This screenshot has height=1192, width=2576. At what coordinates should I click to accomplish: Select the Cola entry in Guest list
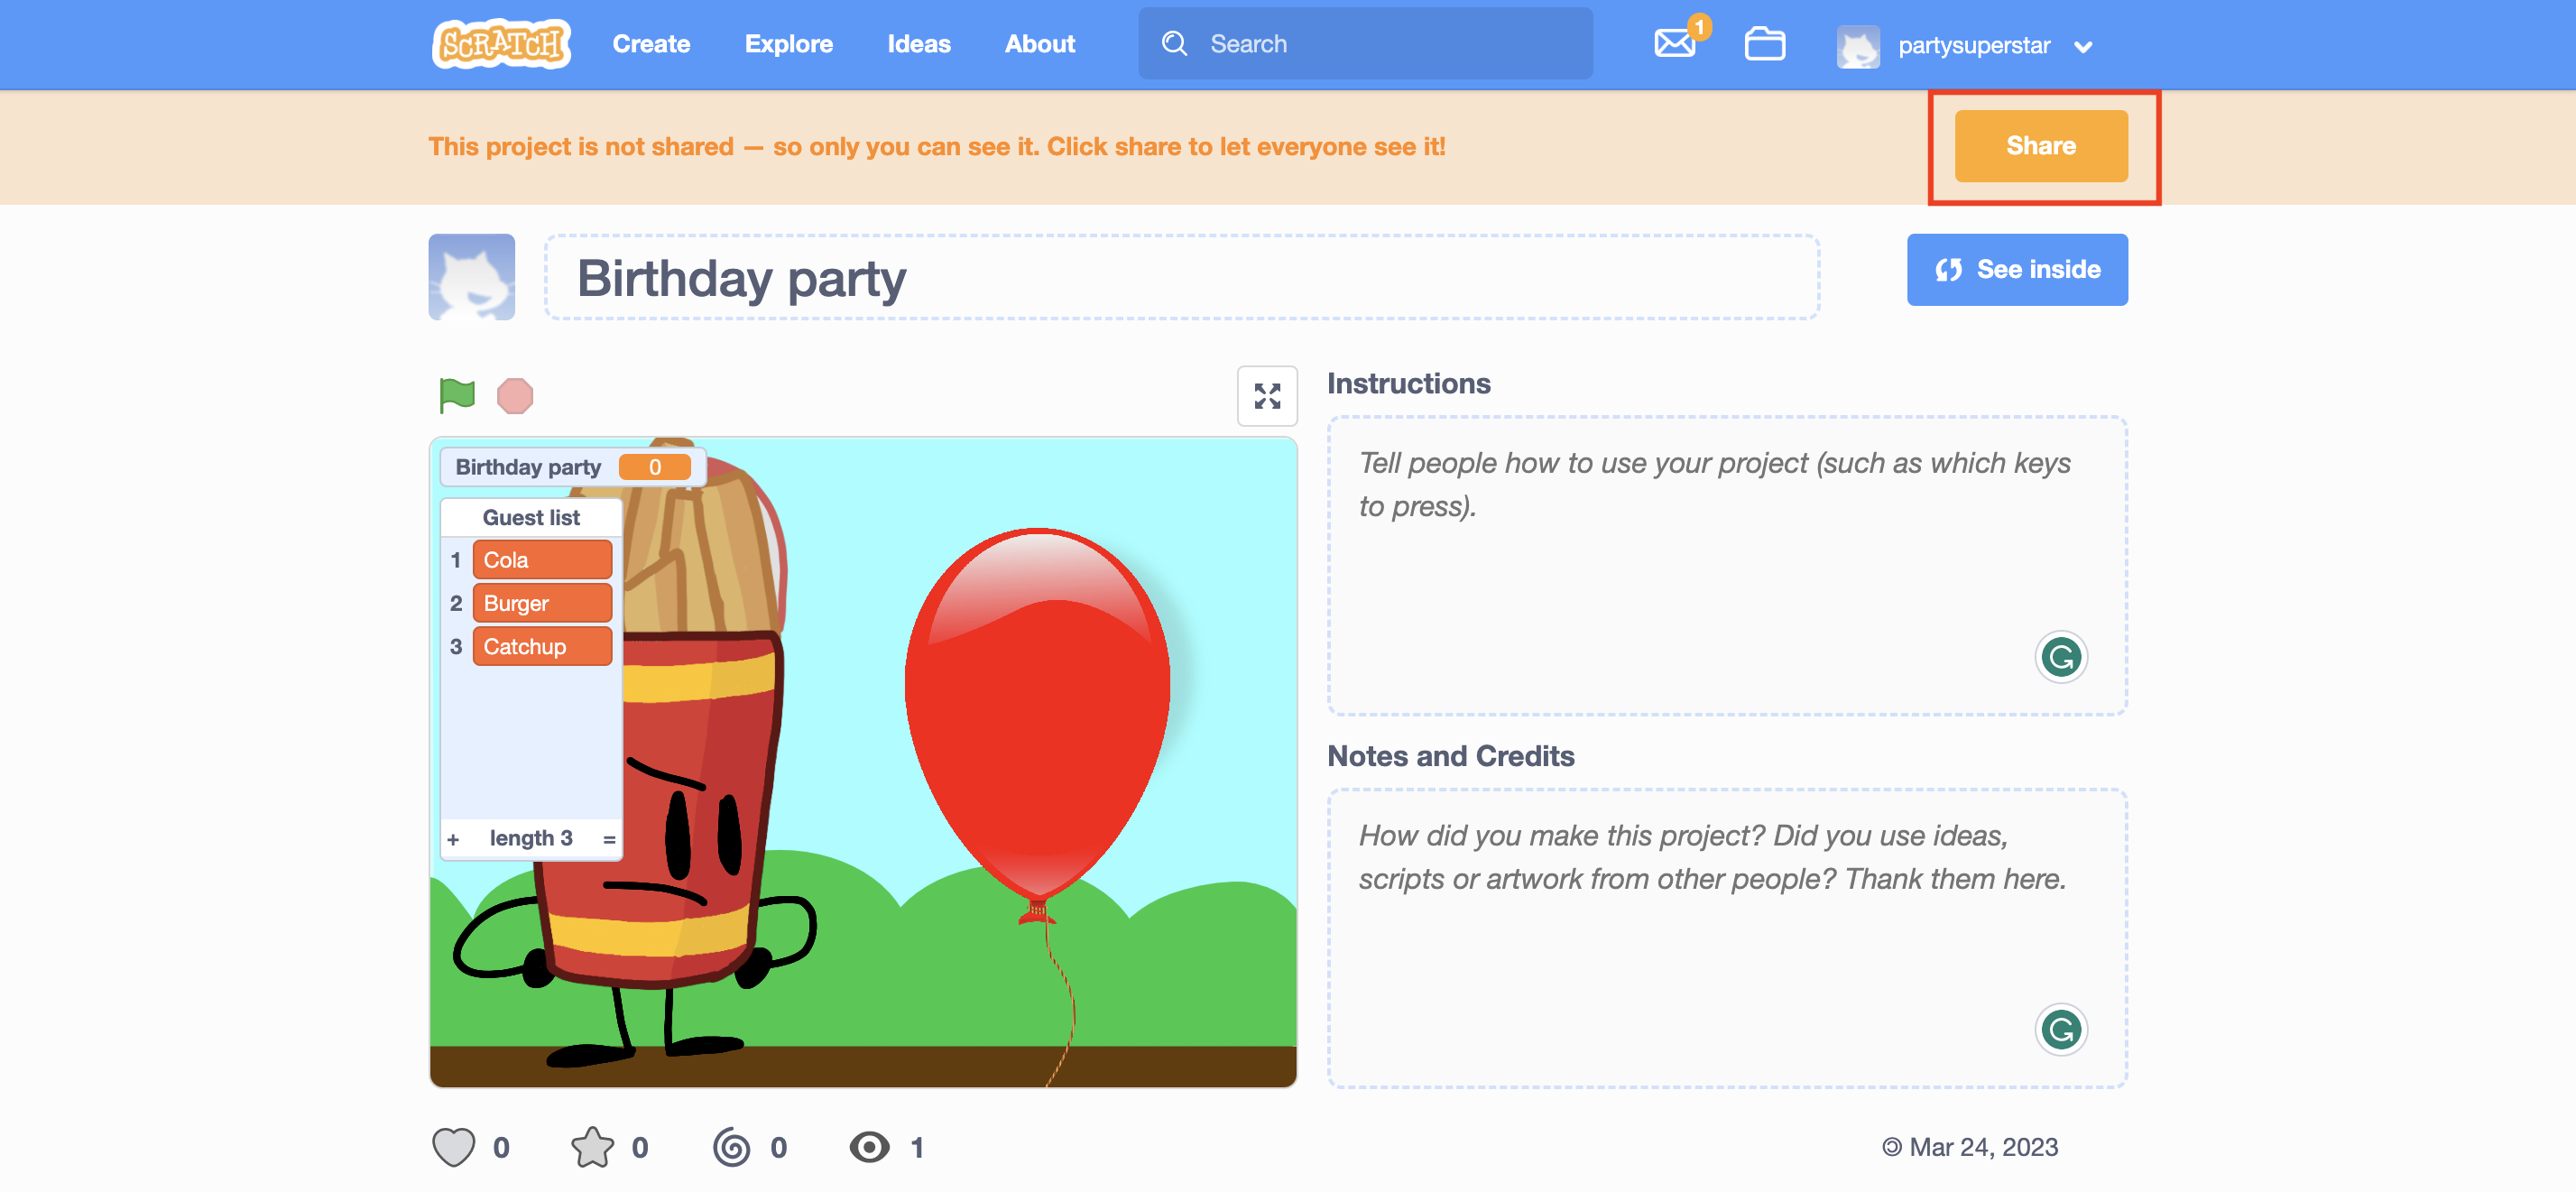(541, 560)
